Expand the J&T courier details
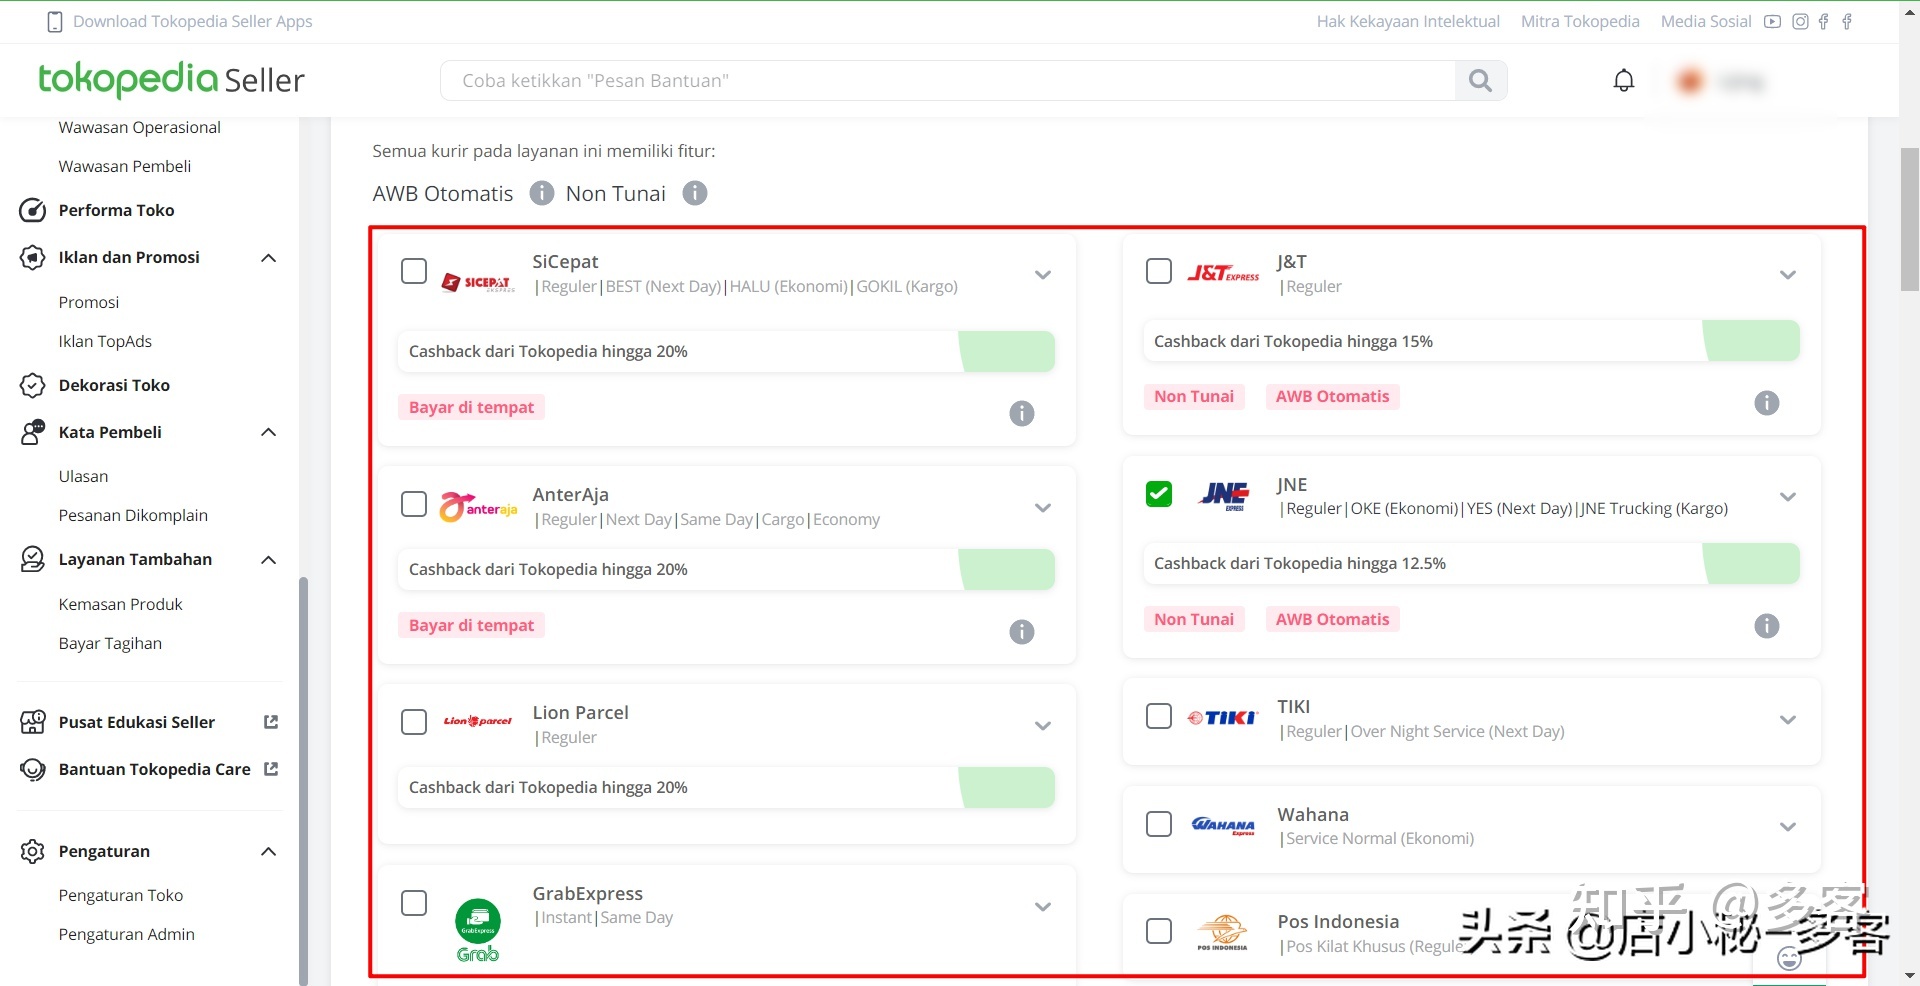The width and height of the screenshot is (1920, 986). pos(1788,275)
